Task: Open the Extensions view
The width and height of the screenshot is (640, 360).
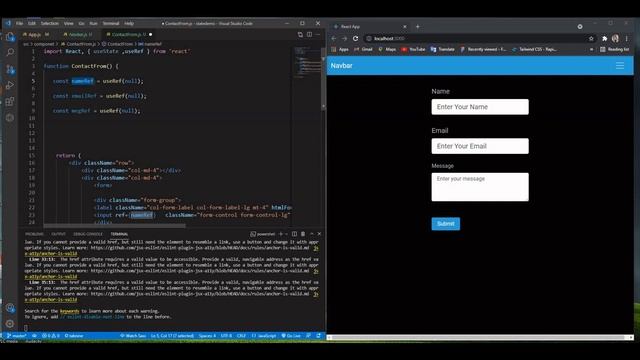Action: 10,101
